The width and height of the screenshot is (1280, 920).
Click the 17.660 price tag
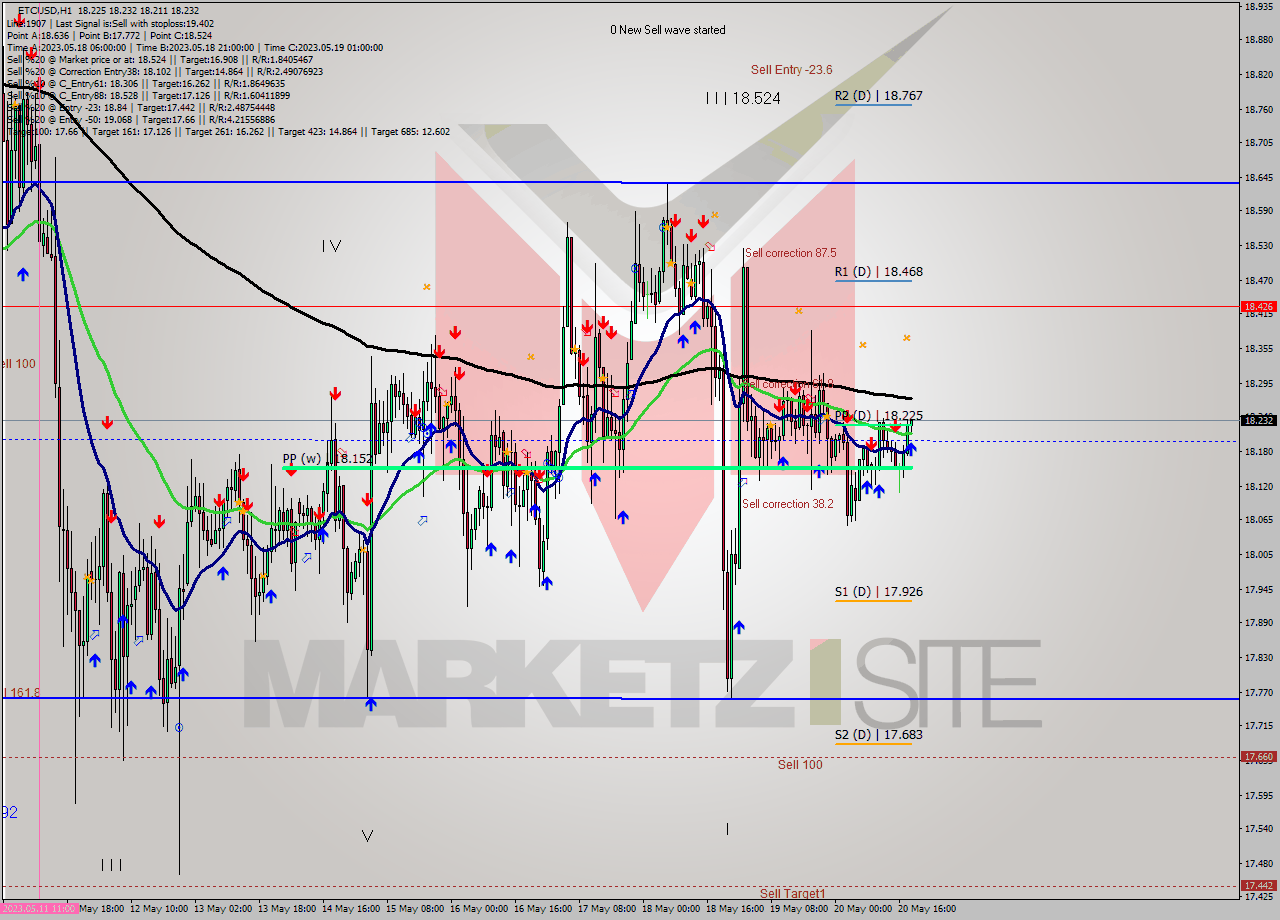click(x=1258, y=757)
